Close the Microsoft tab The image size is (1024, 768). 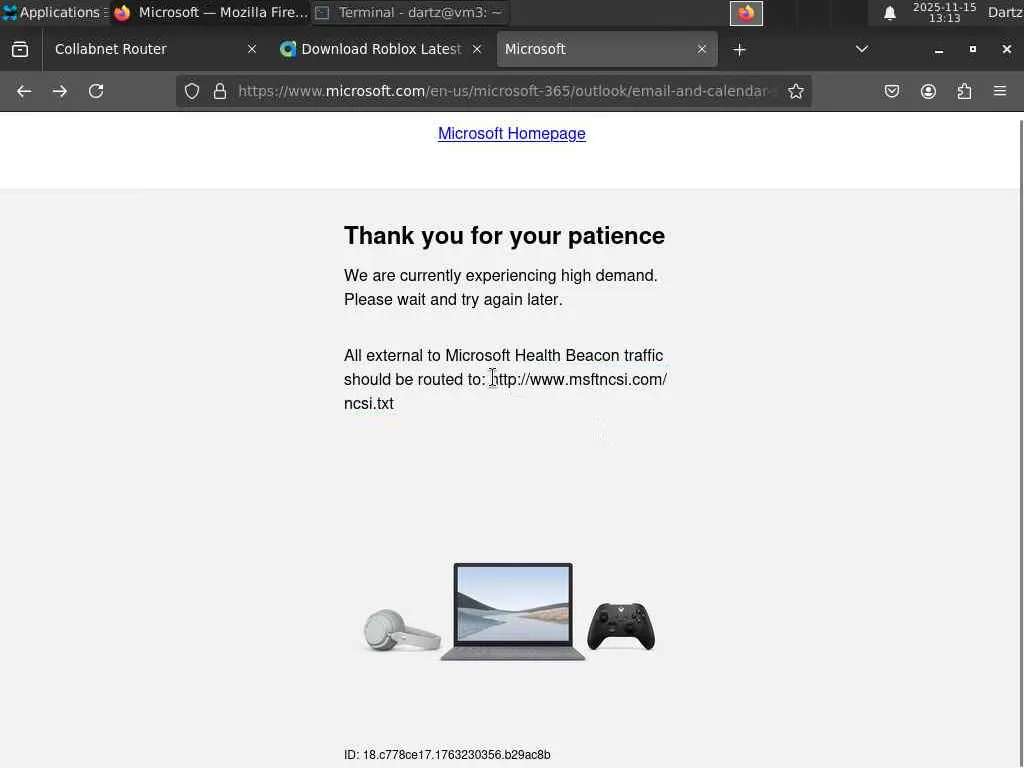tap(701, 49)
